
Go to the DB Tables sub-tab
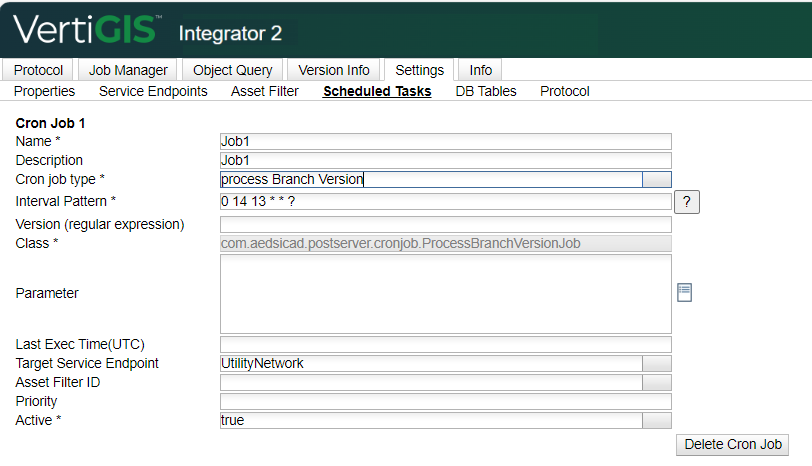coord(486,91)
